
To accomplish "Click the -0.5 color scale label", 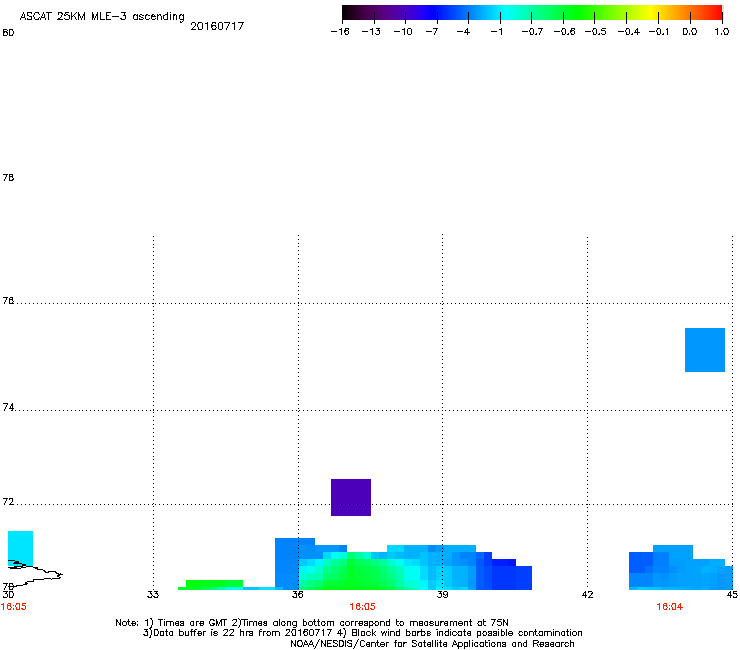I will (595, 32).
